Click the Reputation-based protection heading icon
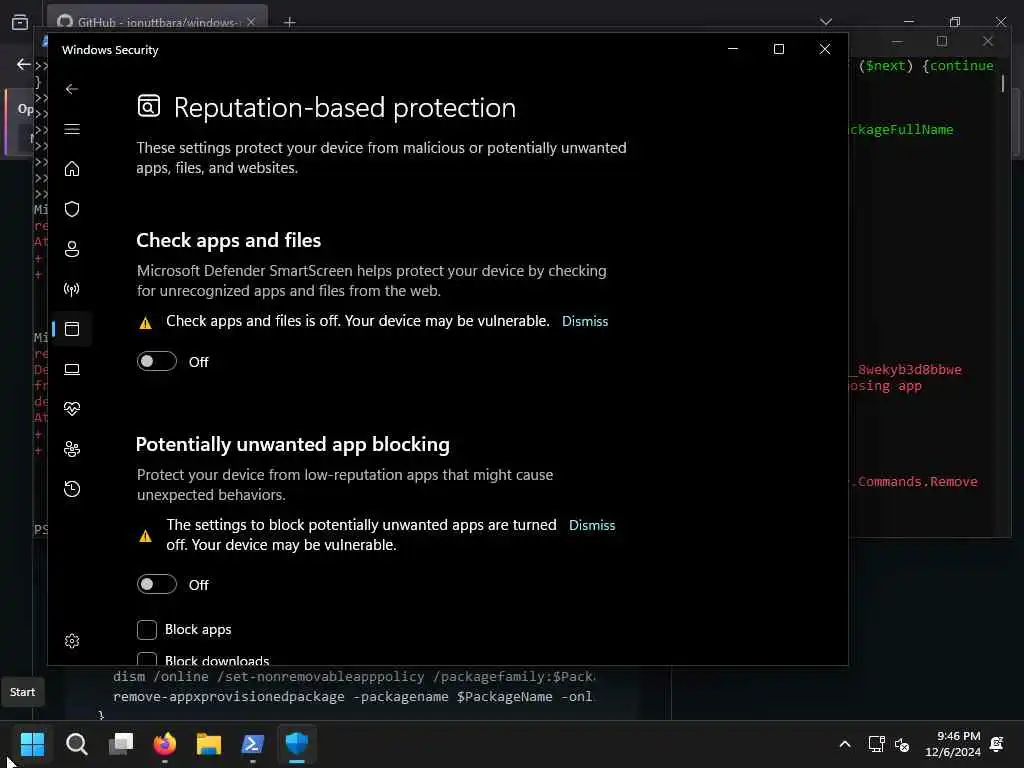The width and height of the screenshot is (1024, 768). [x=149, y=106]
